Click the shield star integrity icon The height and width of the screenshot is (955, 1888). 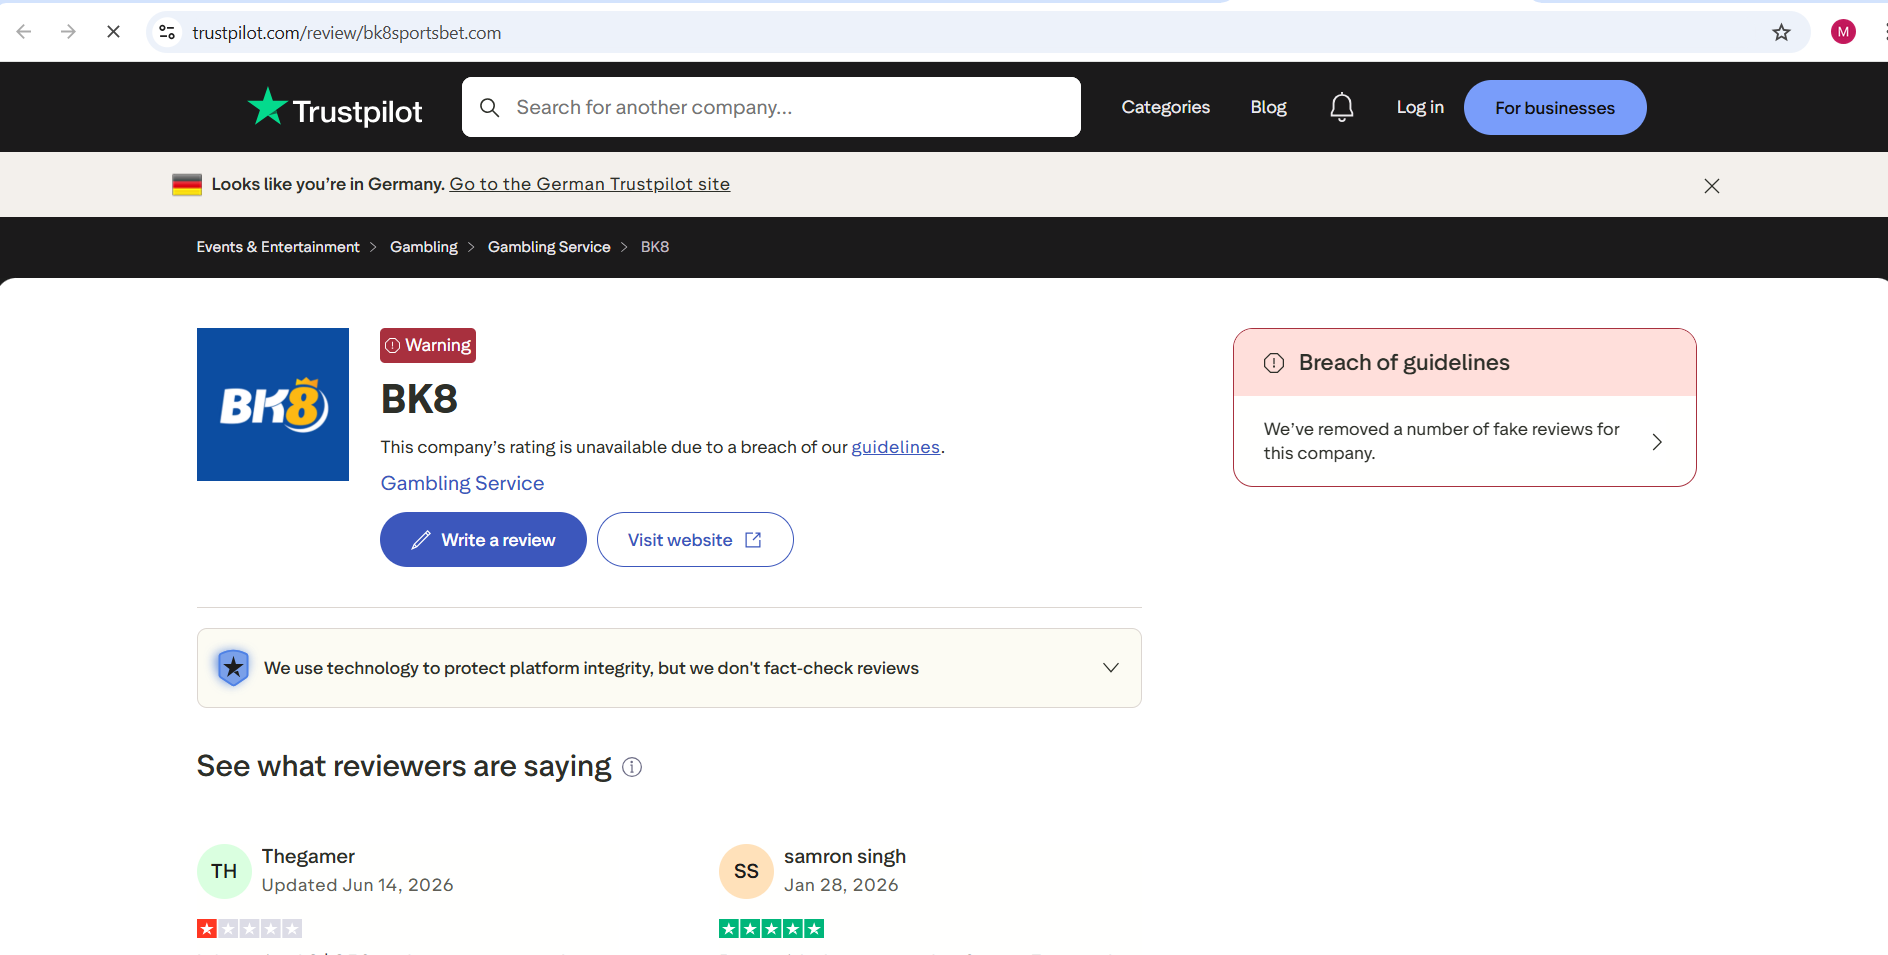pos(233,667)
